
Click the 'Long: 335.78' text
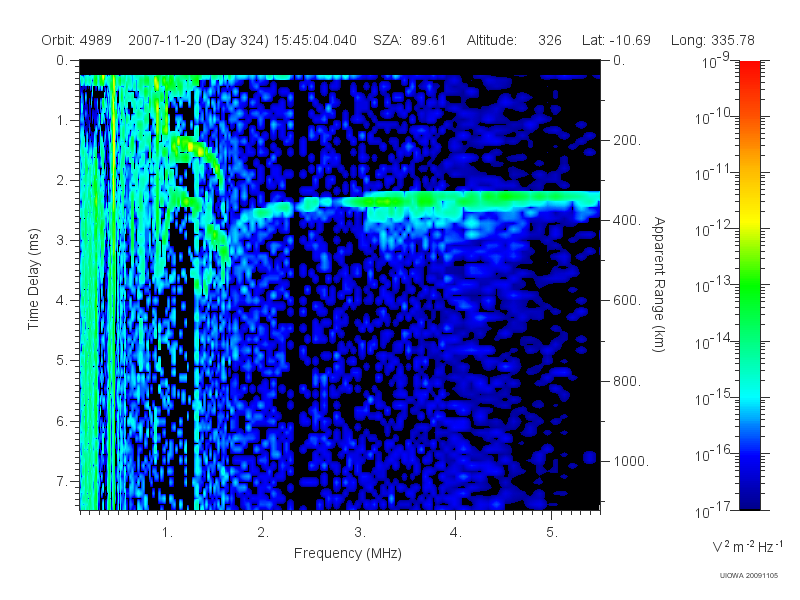(x=713, y=40)
